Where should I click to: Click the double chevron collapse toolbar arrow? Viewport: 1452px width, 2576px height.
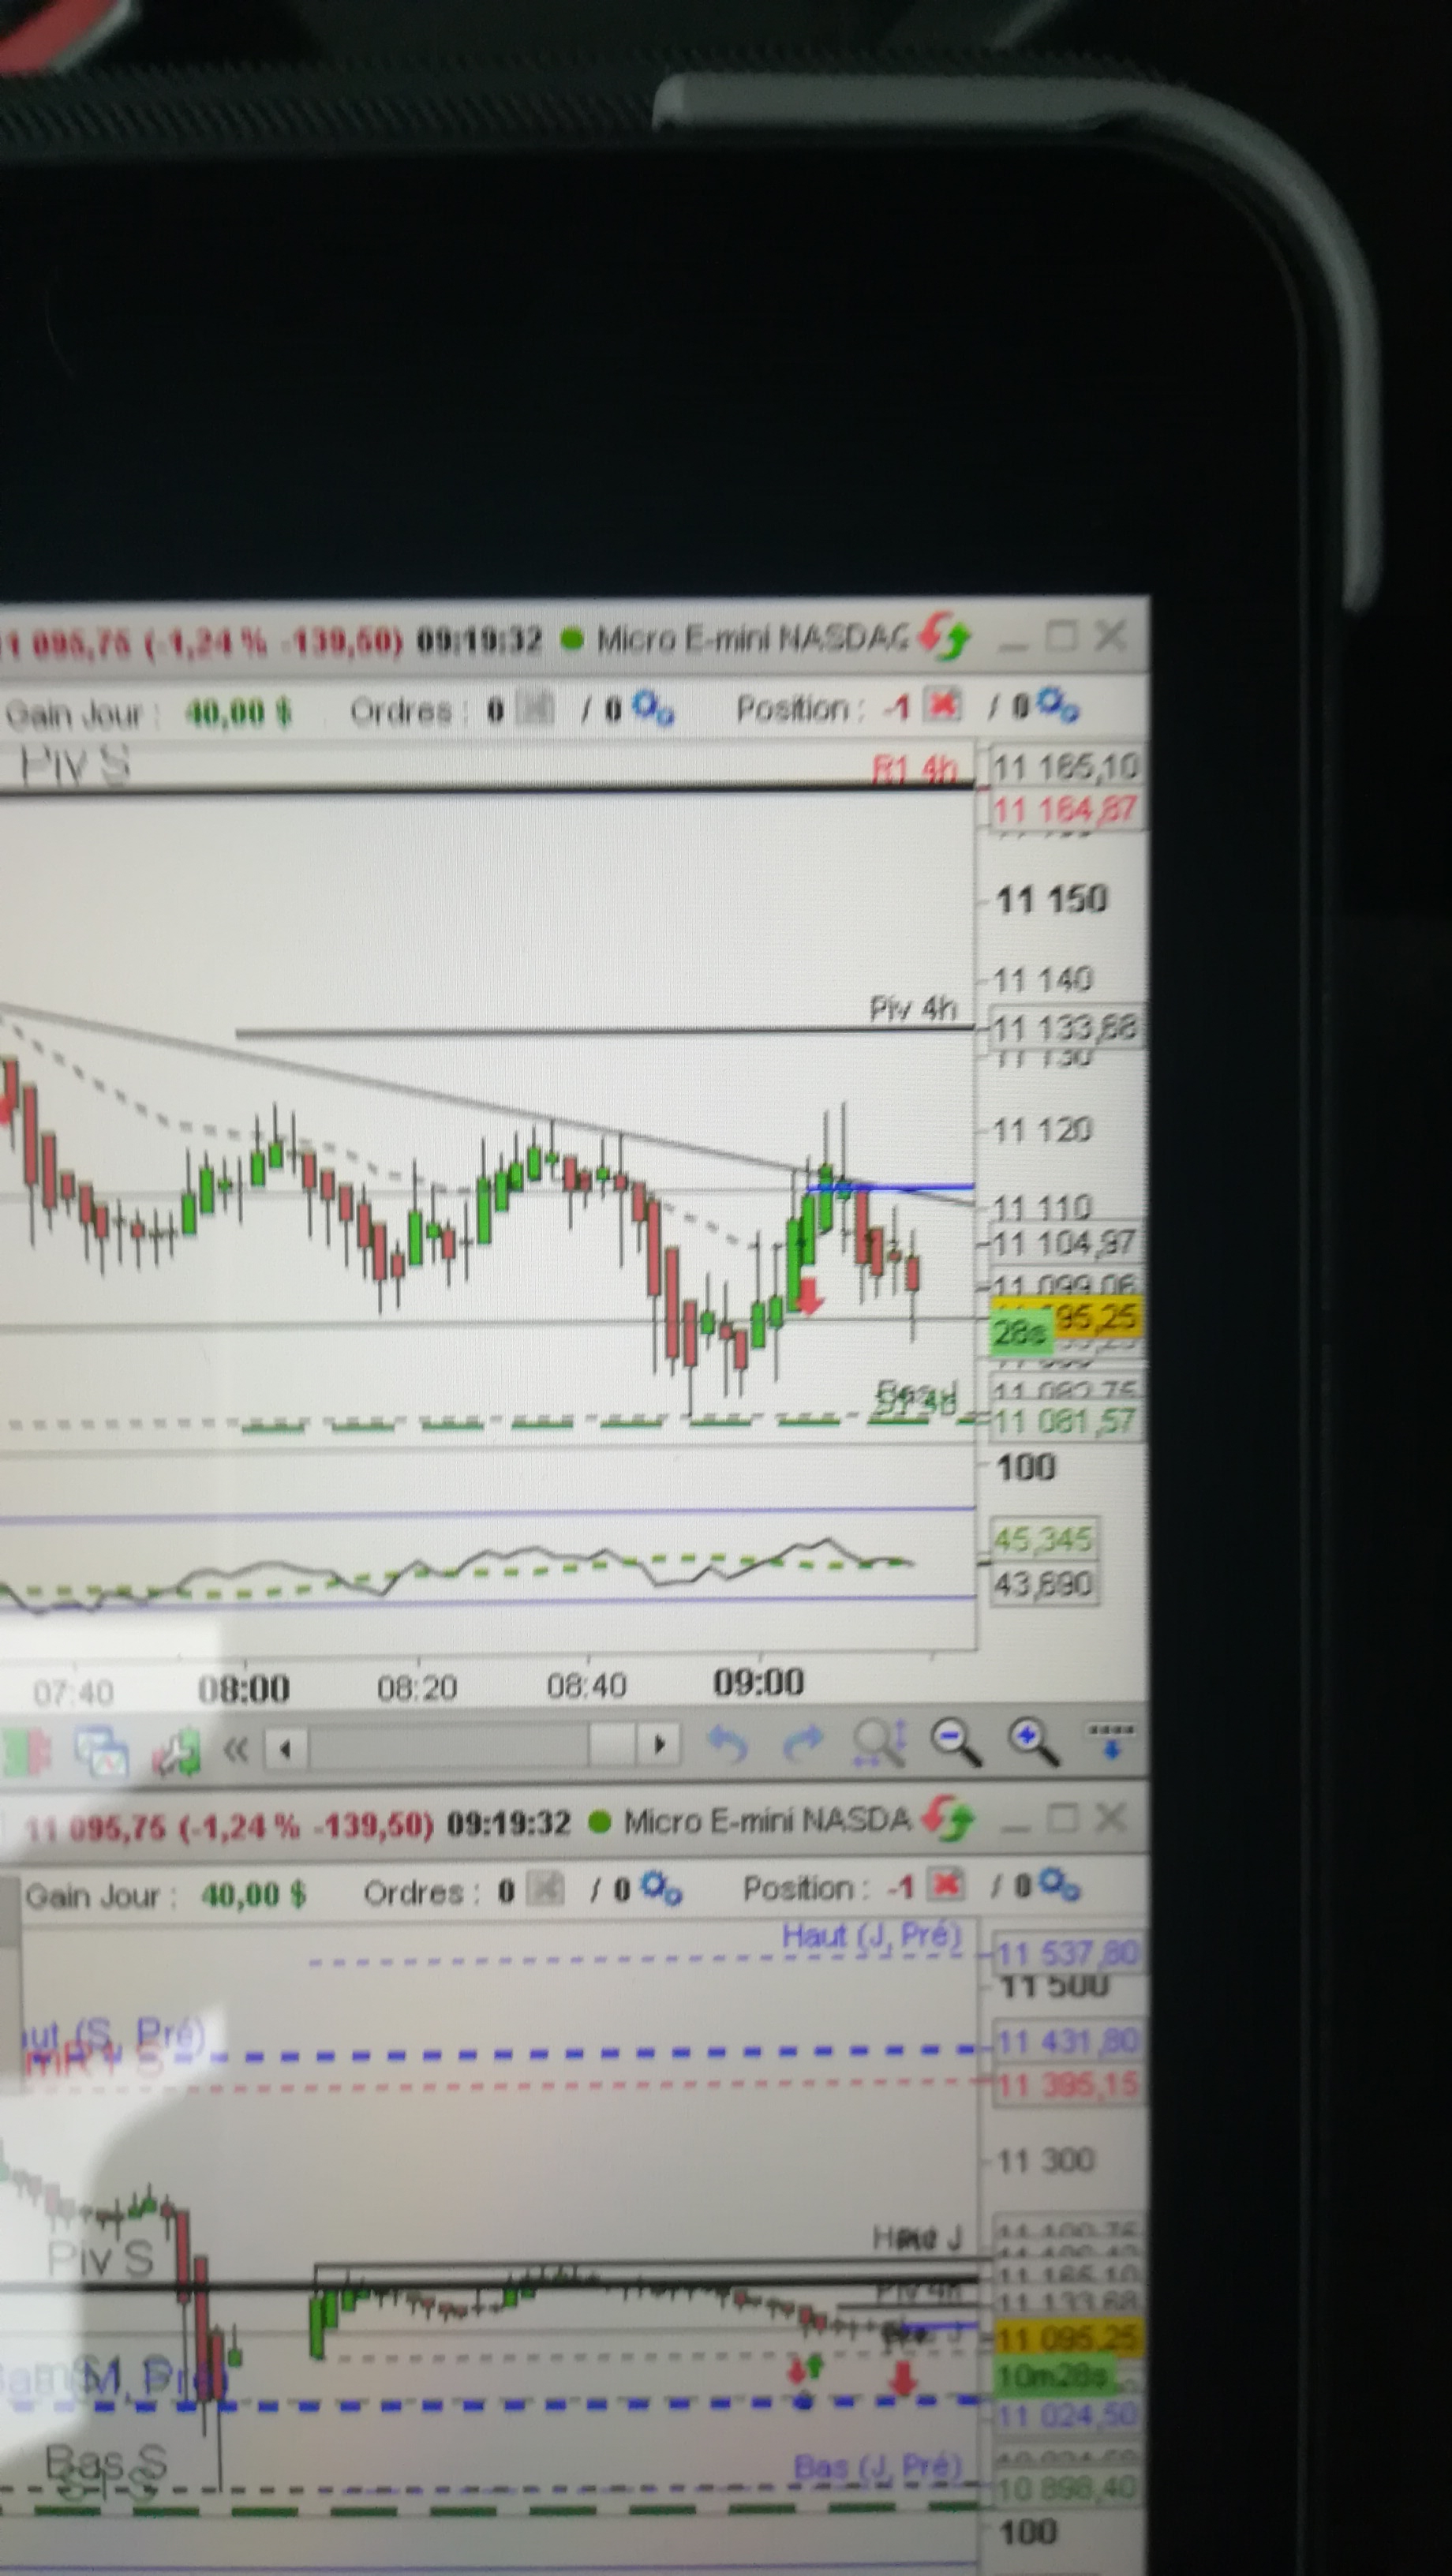(x=236, y=1750)
